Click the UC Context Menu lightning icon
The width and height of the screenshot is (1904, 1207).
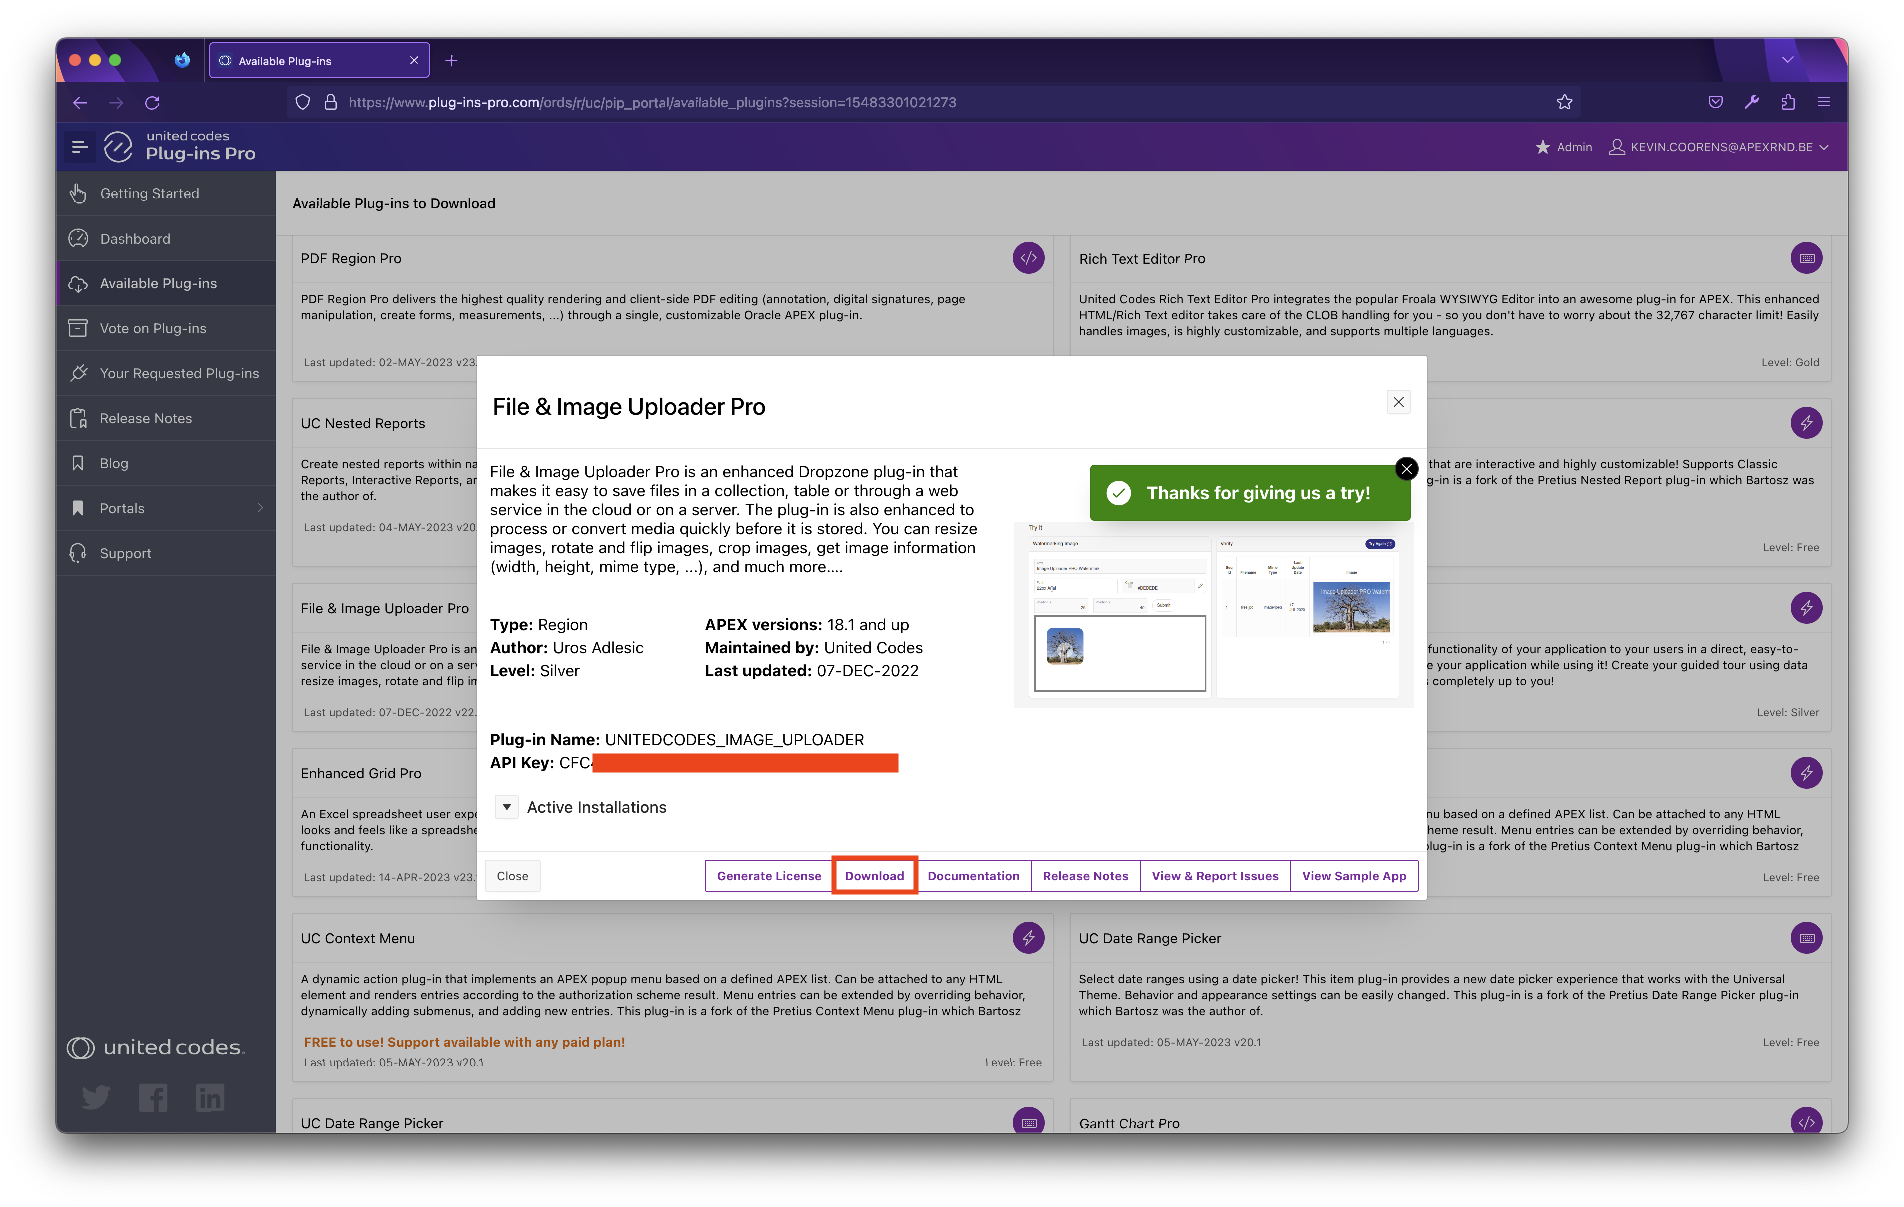click(1028, 938)
